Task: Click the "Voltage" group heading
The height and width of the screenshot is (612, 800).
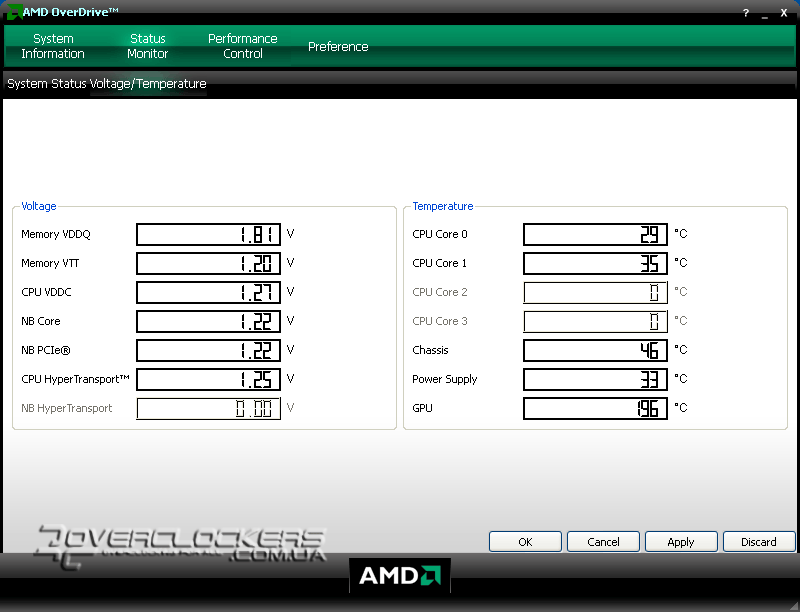Action: (x=39, y=206)
